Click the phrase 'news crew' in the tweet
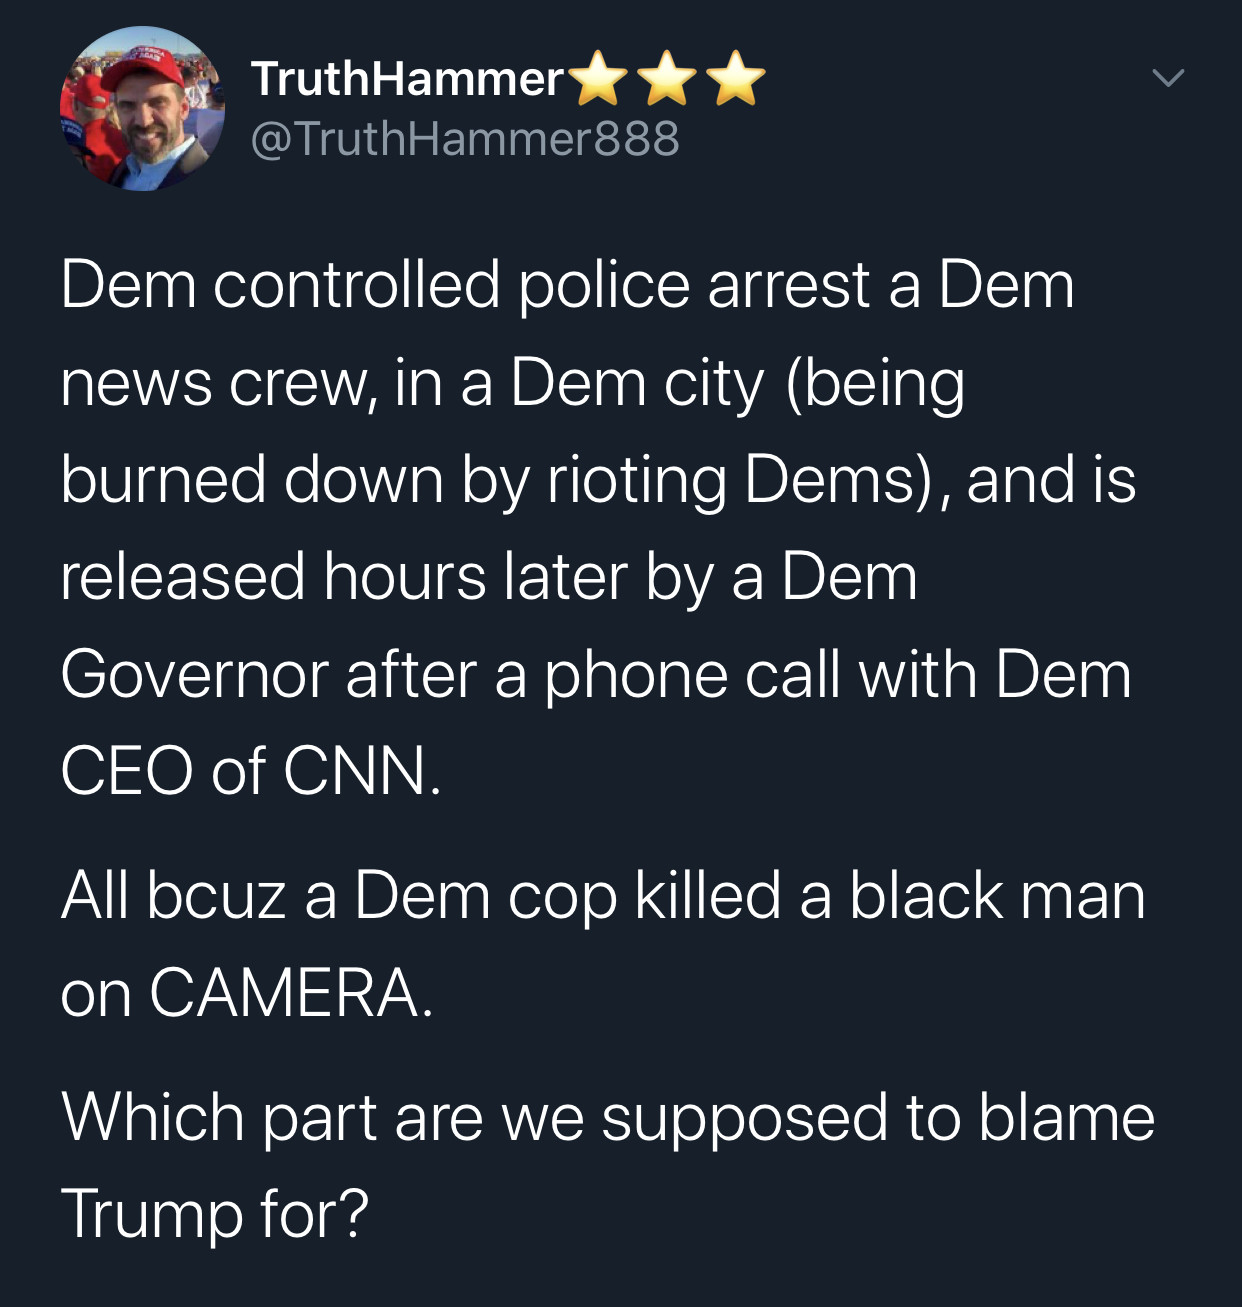1242x1307 pixels. click(212, 382)
